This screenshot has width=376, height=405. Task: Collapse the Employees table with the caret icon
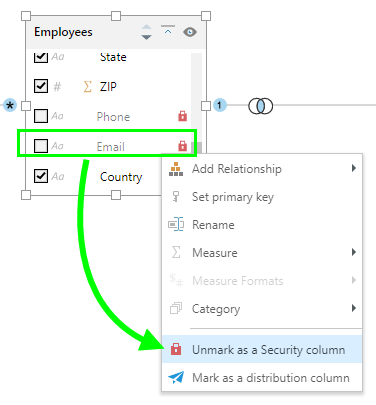[x=168, y=30]
